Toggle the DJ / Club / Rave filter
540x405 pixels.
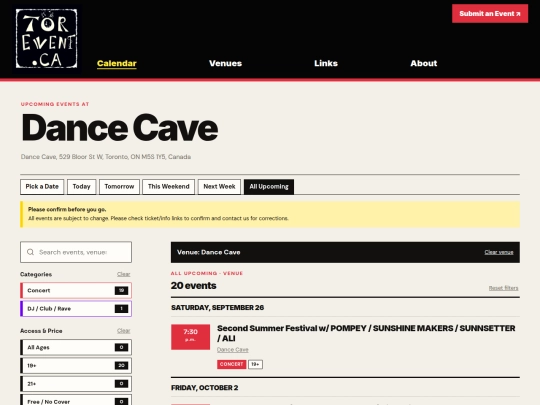click(x=76, y=309)
